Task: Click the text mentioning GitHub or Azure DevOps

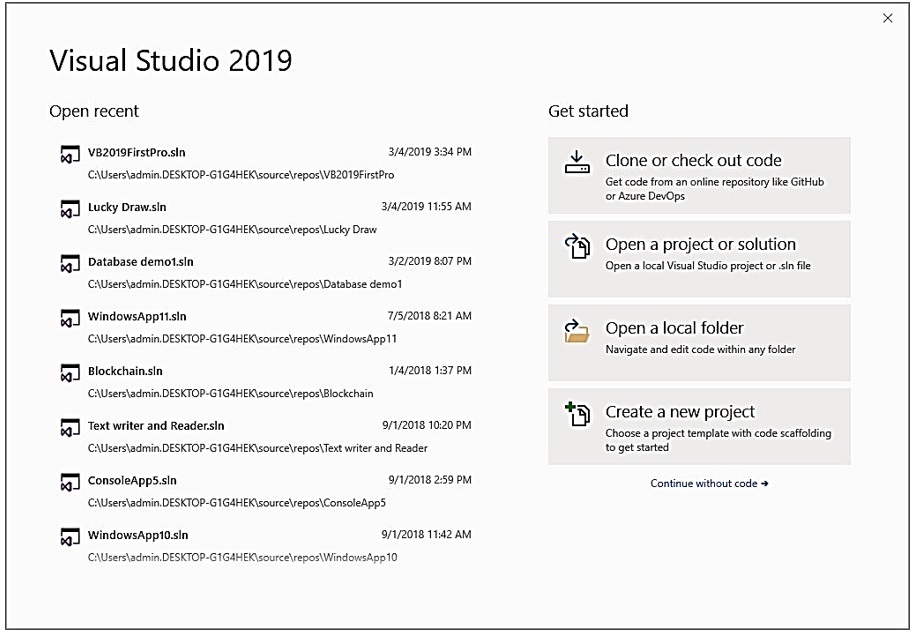Action: (714, 189)
